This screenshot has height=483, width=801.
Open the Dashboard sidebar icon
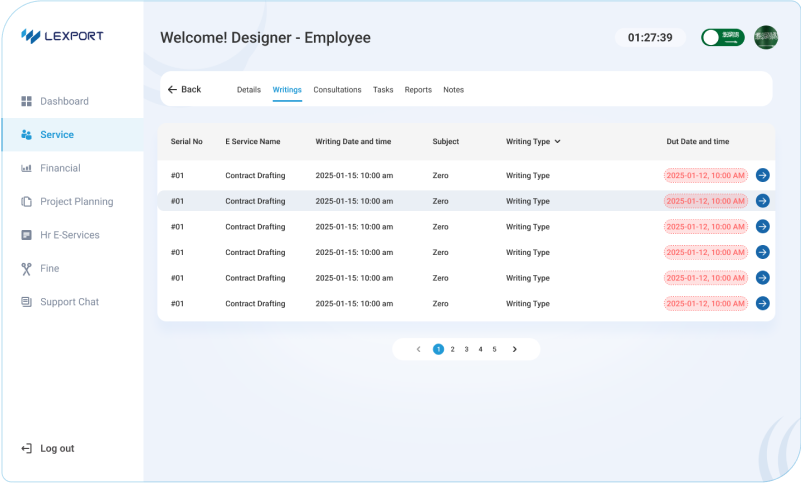click(x=27, y=101)
